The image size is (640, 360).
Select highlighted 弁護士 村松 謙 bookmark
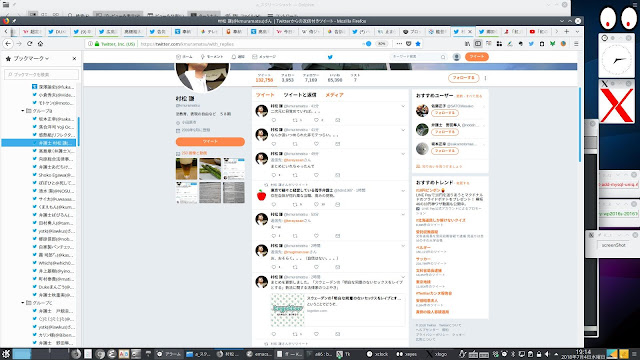tap(39, 143)
